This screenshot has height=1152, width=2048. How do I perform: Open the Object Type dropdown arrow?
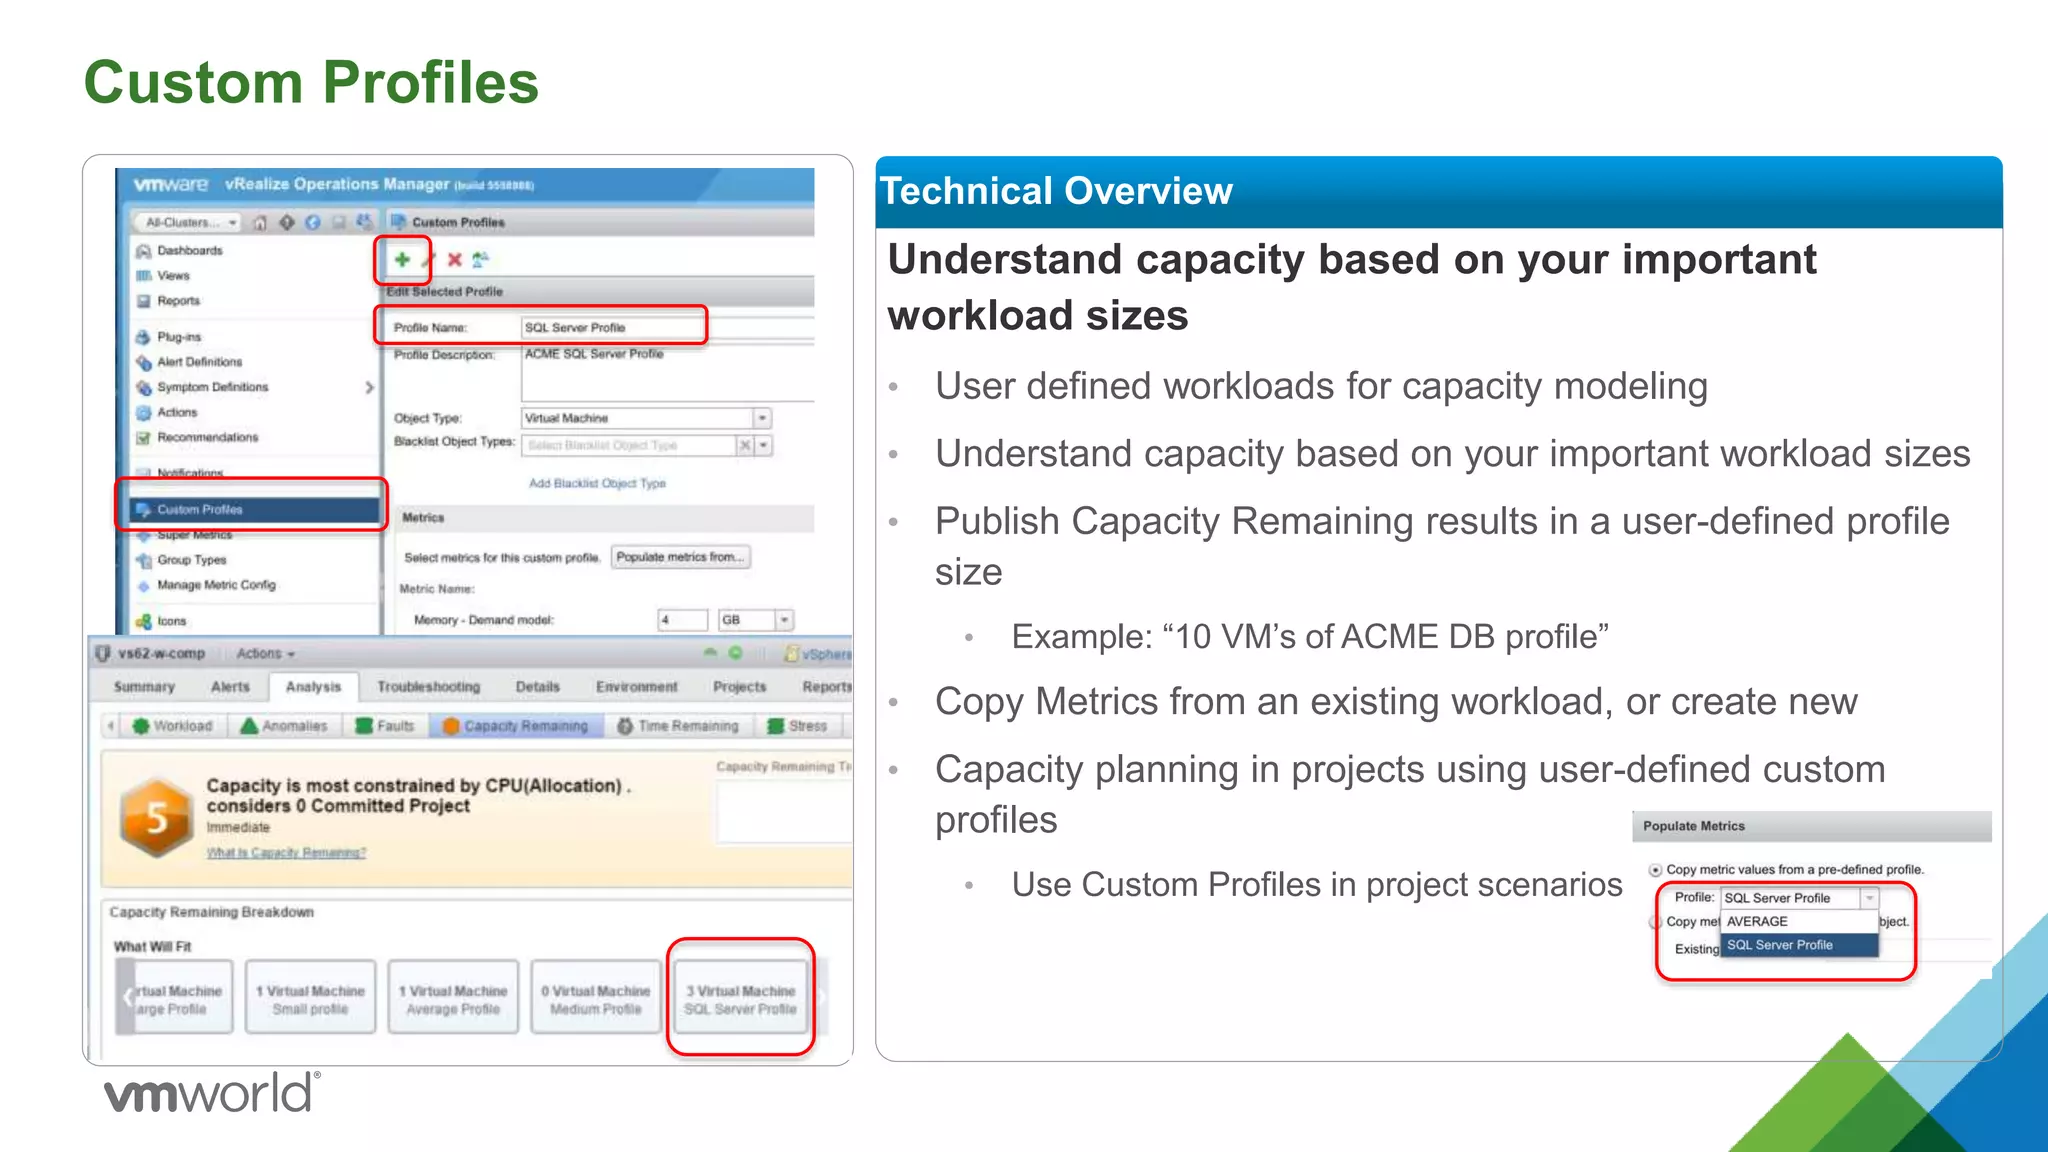pyautogui.click(x=762, y=418)
